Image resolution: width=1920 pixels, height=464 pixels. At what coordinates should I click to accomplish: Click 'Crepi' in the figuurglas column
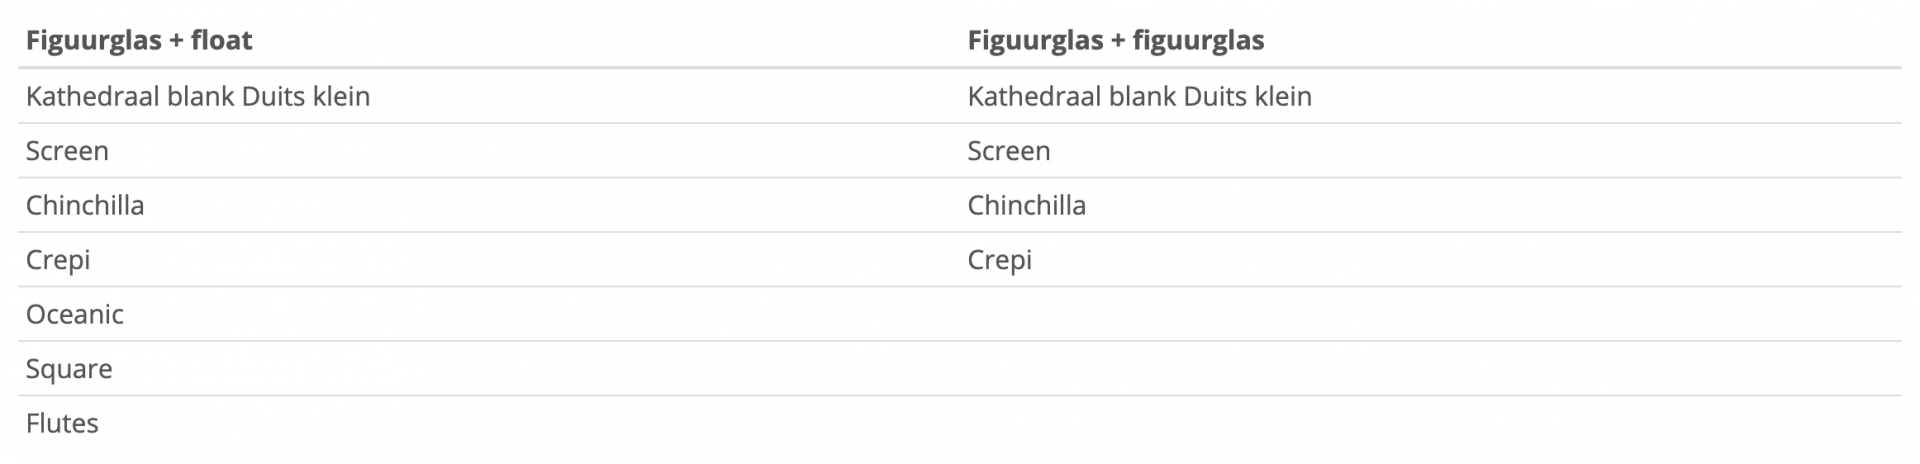[x=999, y=260]
